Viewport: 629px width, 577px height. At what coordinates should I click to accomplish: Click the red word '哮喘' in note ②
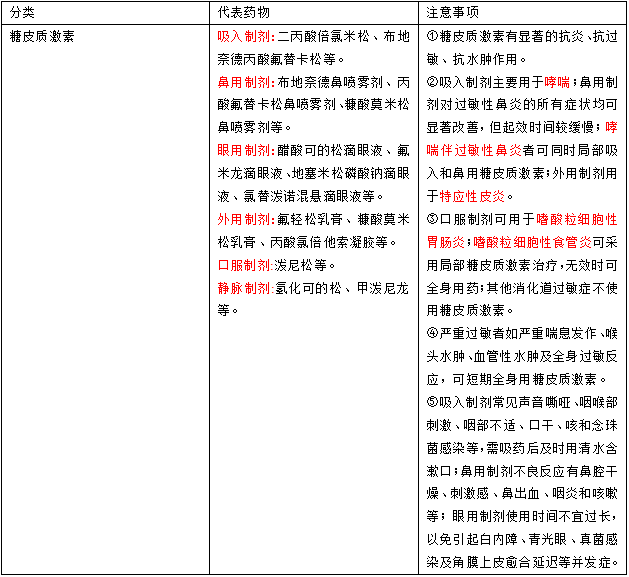pos(557,82)
